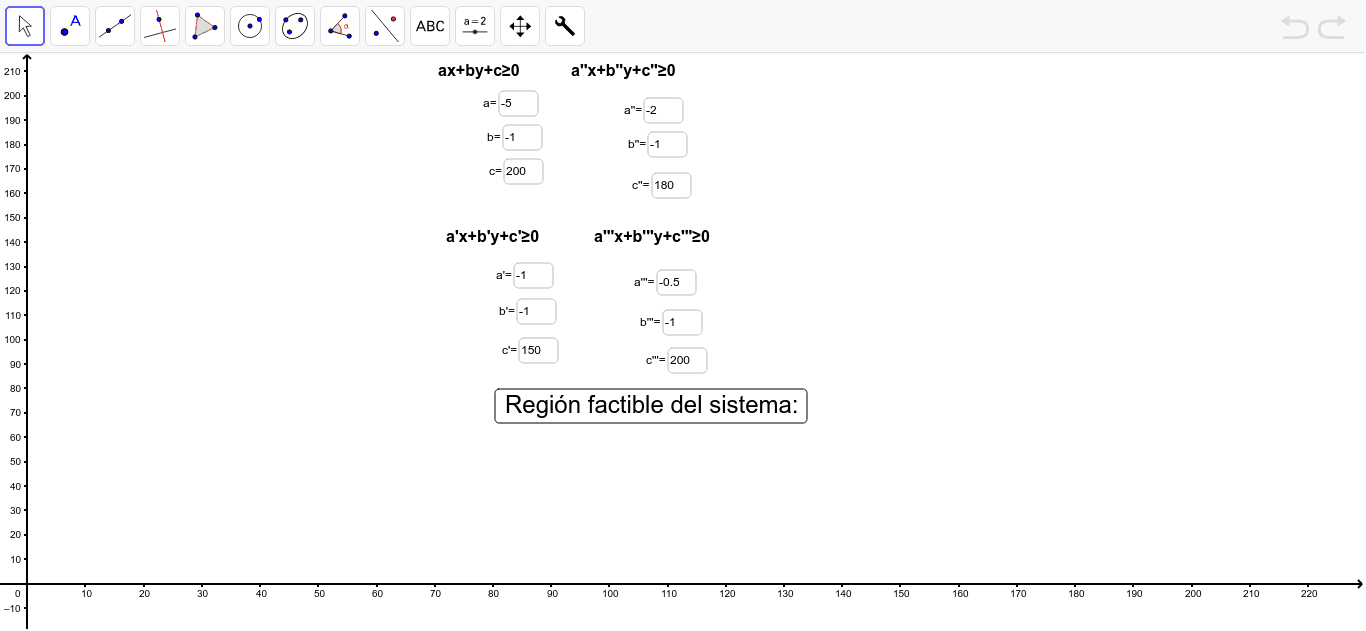
Task: Click the 50 label on the x-axis
Action: click(x=319, y=594)
